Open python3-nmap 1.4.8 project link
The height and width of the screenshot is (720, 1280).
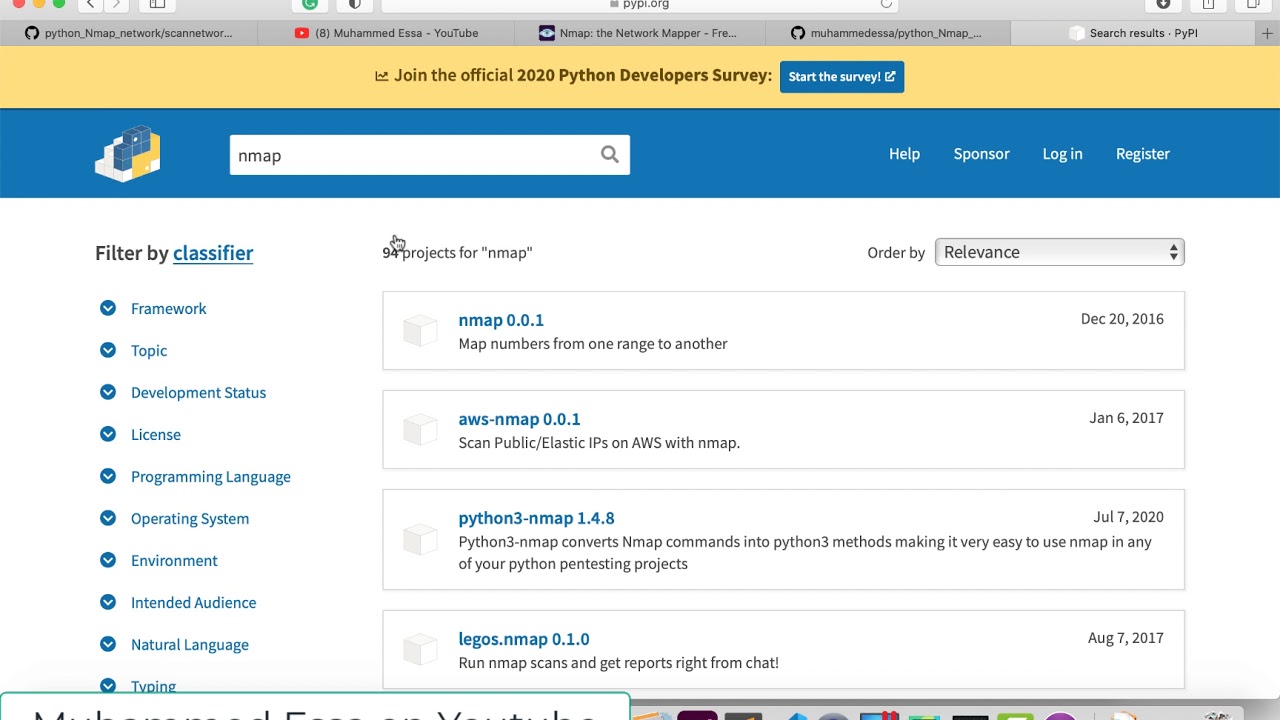pos(536,518)
